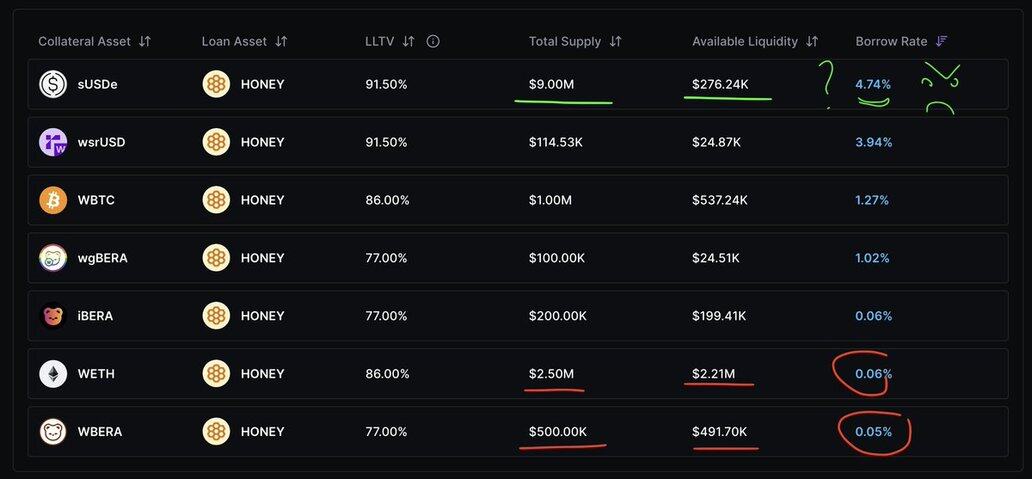
Task: Click the HONEY icon in sUSDe row
Action: point(216,84)
